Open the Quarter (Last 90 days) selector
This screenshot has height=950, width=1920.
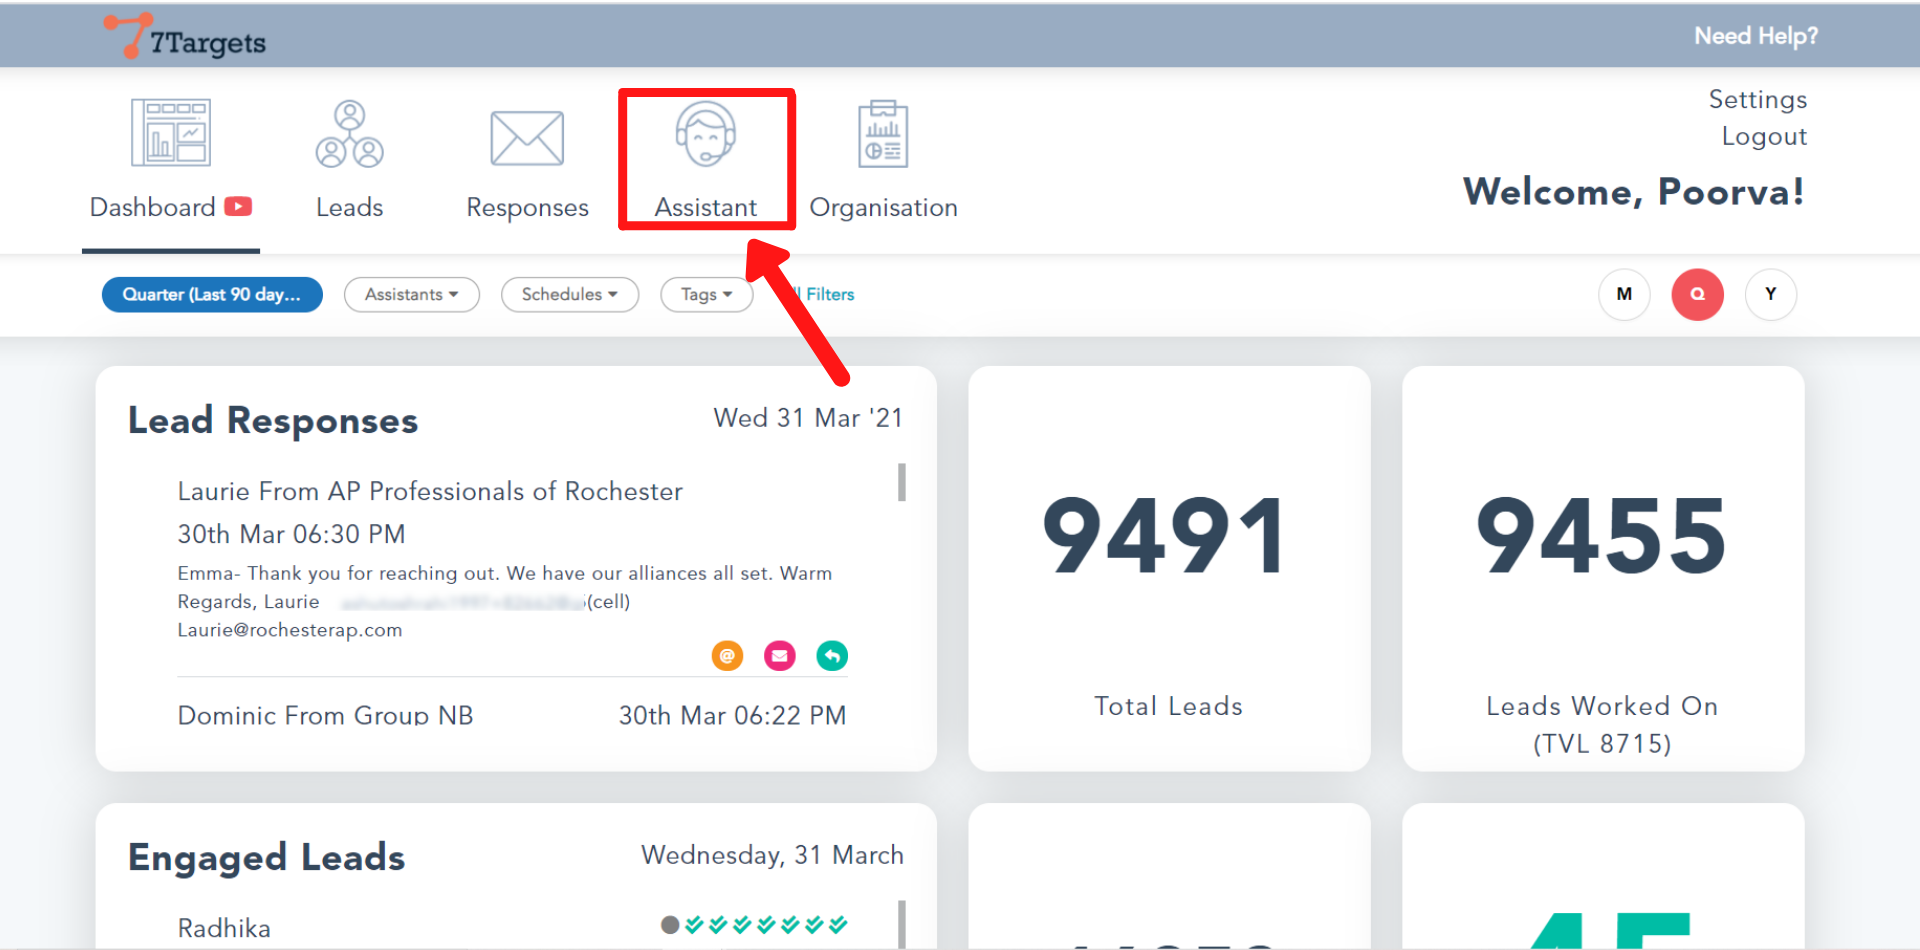[212, 294]
